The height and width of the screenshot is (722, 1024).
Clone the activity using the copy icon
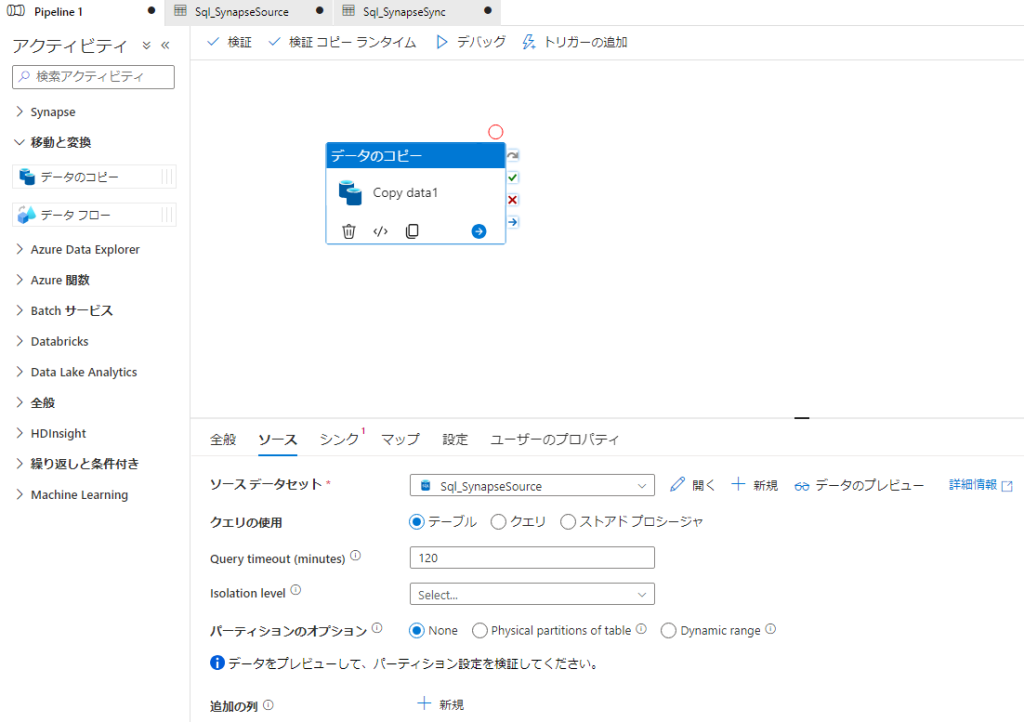tap(412, 231)
